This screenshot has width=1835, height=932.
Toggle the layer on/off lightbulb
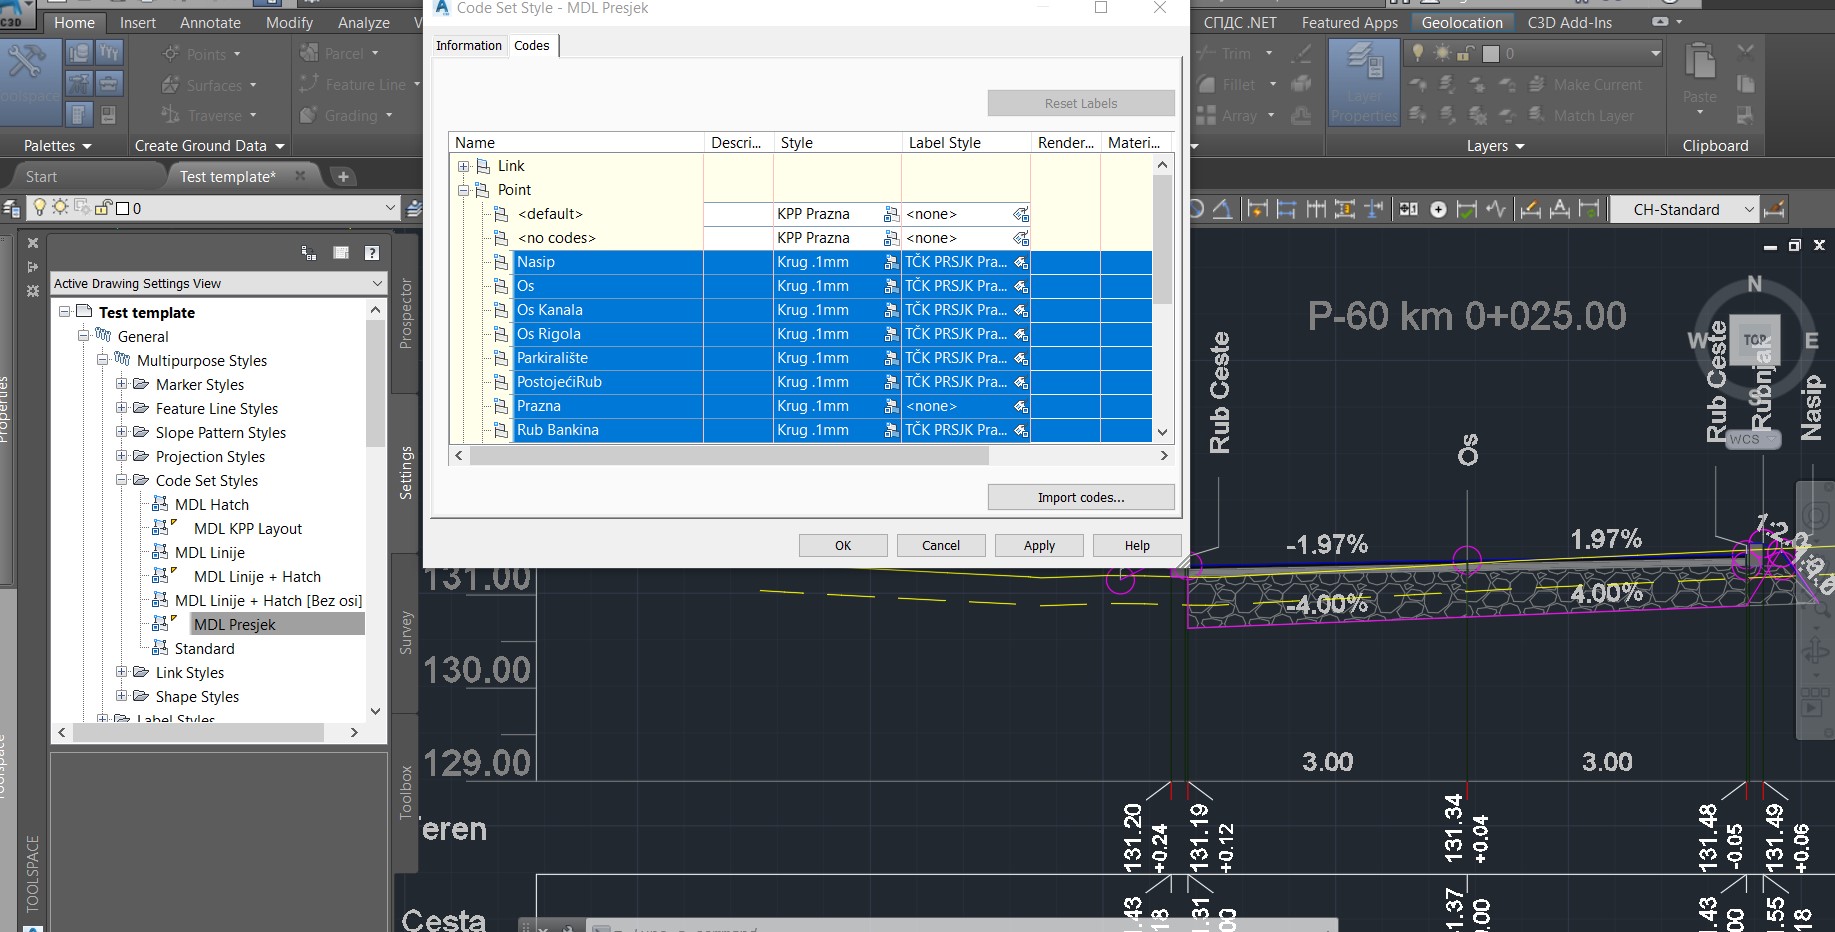pyautogui.click(x=1419, y=53)
